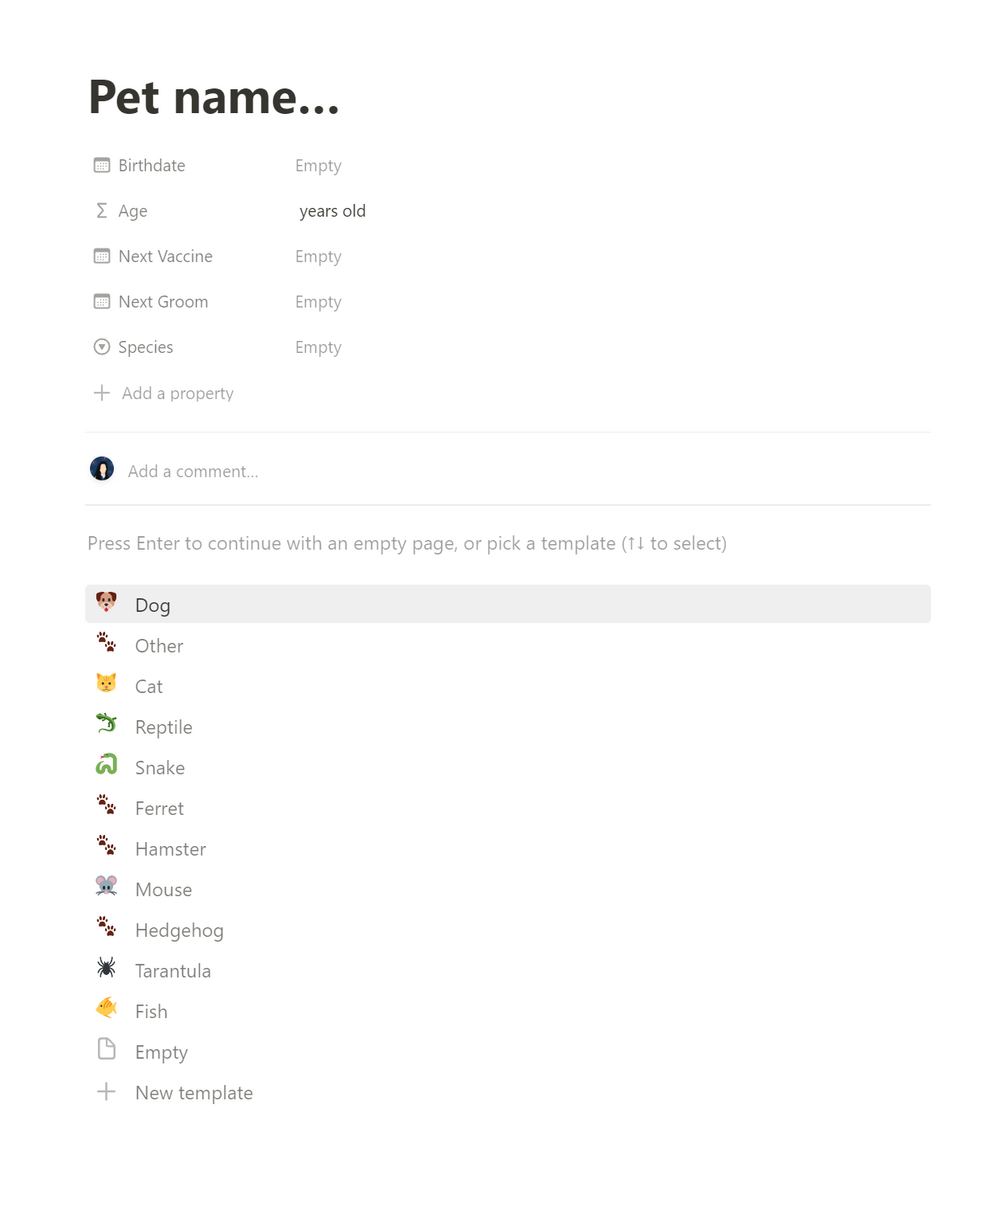Click the green lizard Reptile icon
The height and width of the screenshot is (1230, 1005).
pyautogui.click(x=106, y=725)
